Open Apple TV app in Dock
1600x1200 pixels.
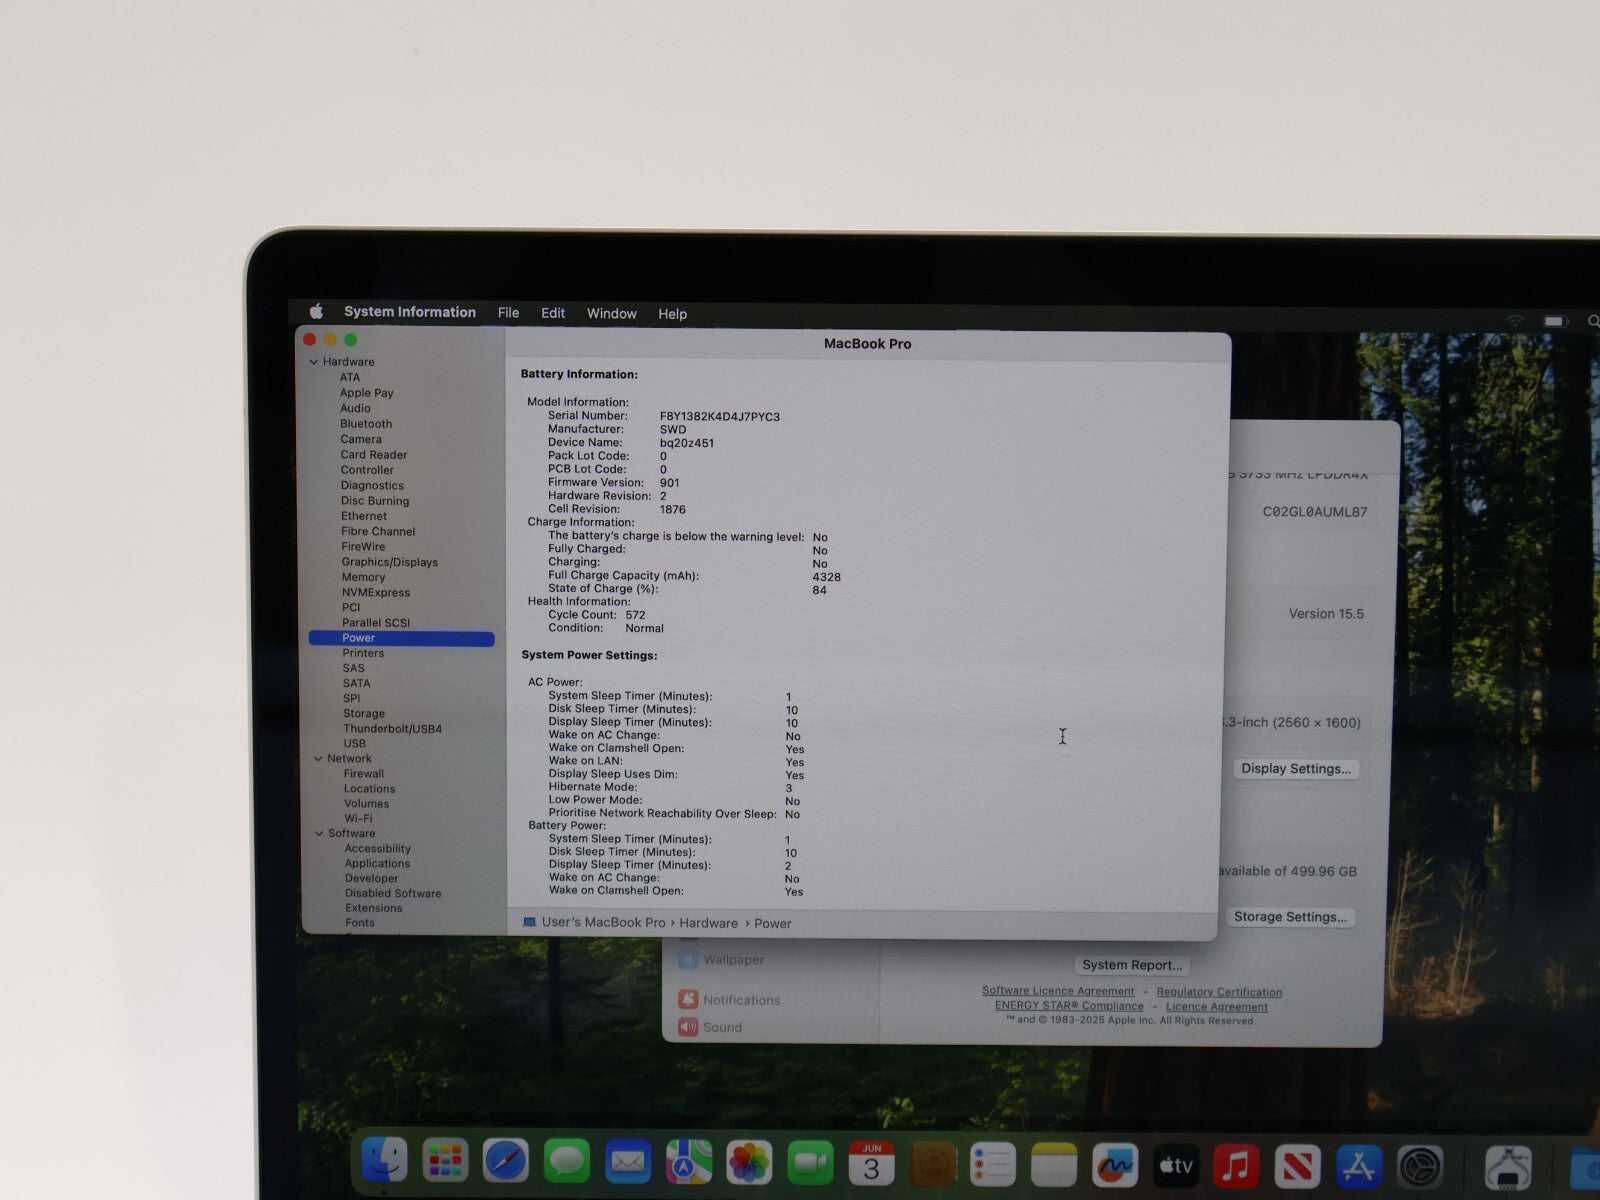(1176, 1166)
